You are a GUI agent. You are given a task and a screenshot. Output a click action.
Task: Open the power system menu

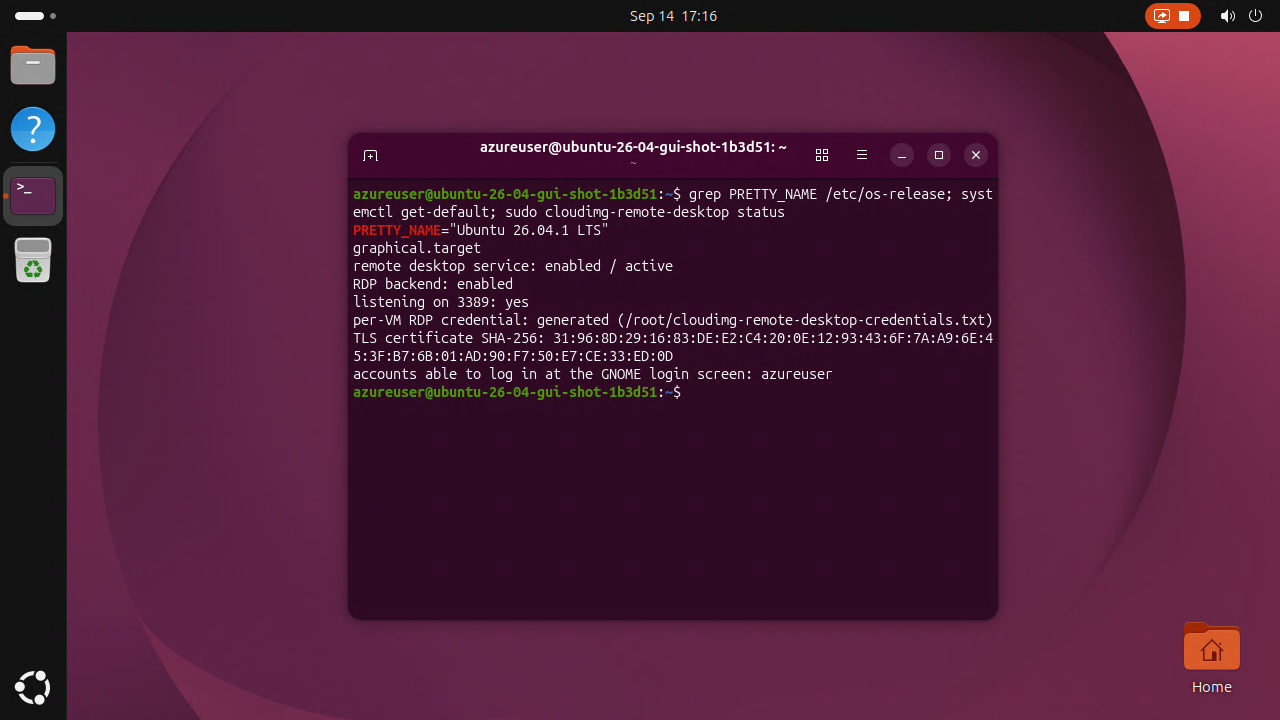[1256, 16]
